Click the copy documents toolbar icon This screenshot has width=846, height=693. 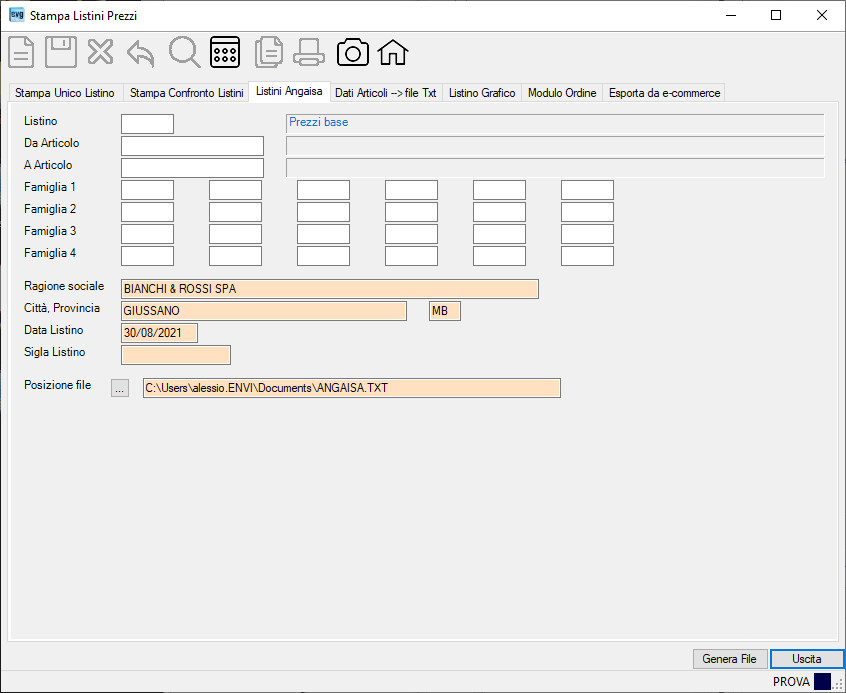click(x=269, y=52)
